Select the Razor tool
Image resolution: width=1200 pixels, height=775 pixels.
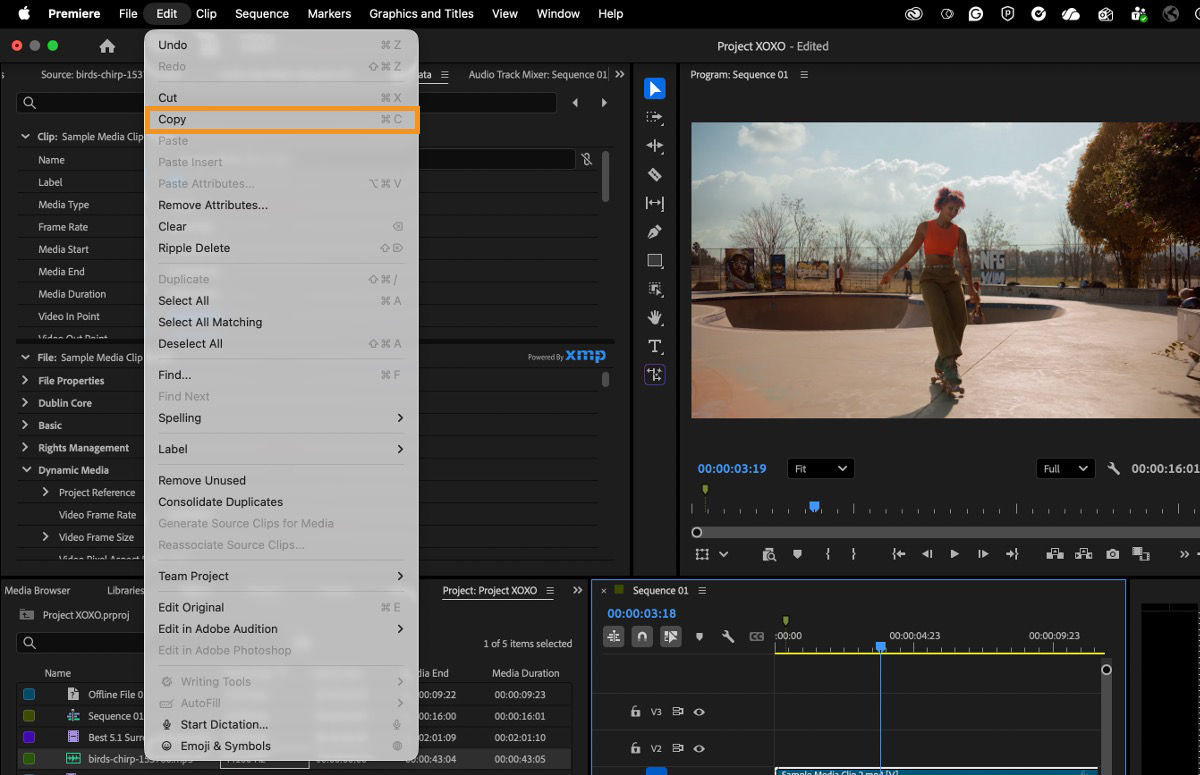pos(655,174)
